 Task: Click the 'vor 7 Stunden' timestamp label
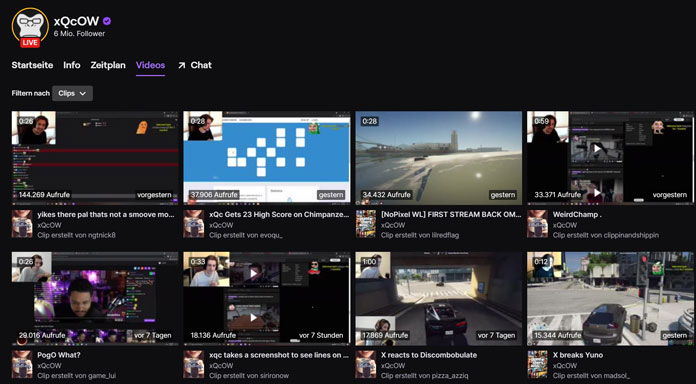(x=321, y=336)
